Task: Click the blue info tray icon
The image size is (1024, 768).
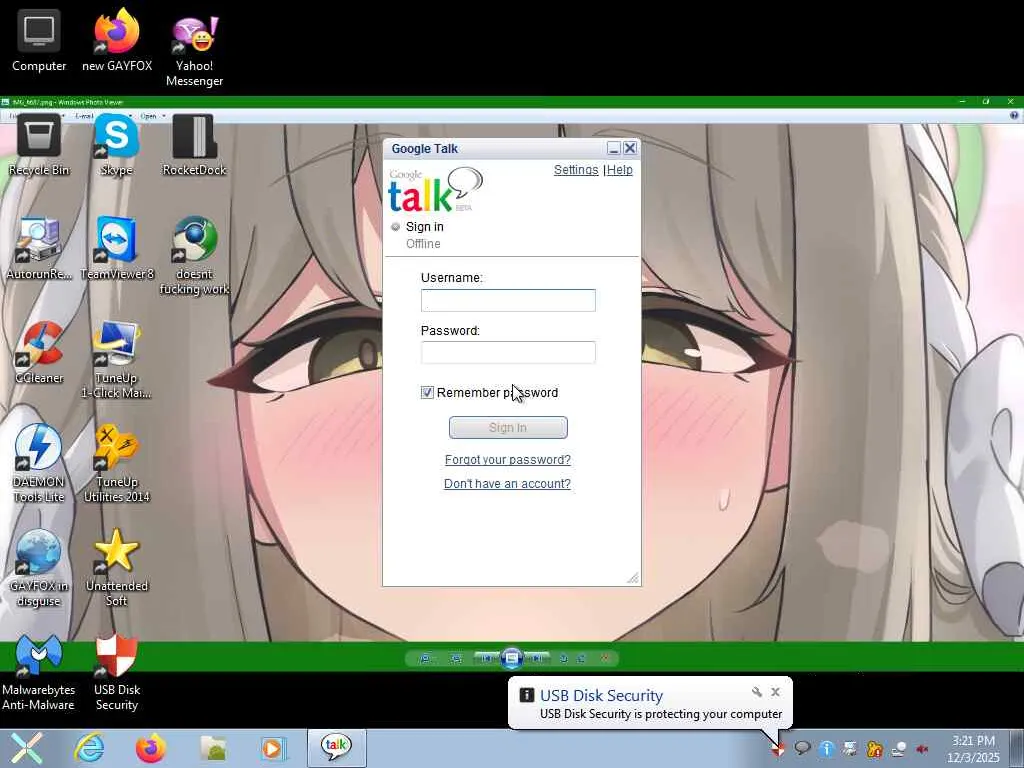Action: click(826, 748)
